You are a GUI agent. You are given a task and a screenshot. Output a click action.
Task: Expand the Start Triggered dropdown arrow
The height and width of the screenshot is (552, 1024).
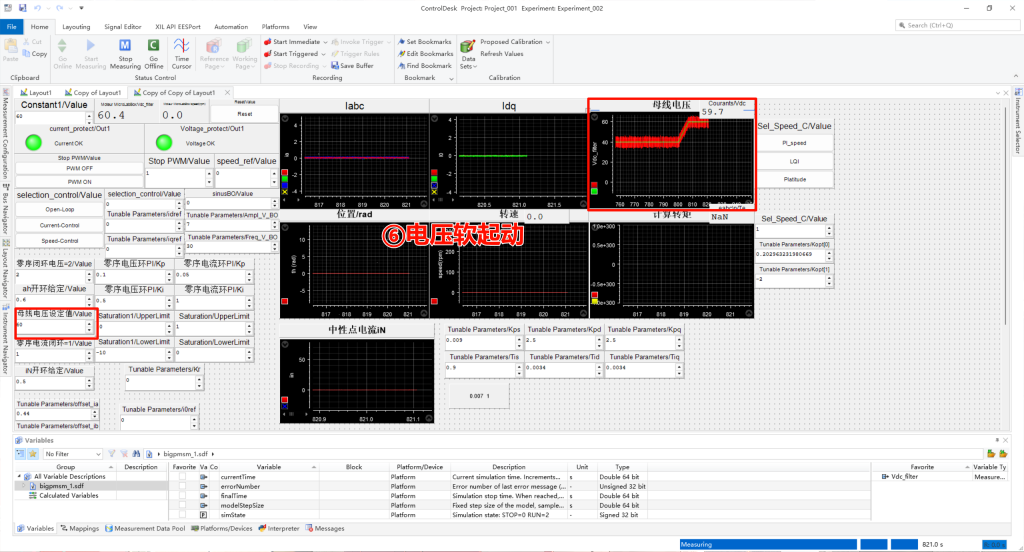click(323, 54)
